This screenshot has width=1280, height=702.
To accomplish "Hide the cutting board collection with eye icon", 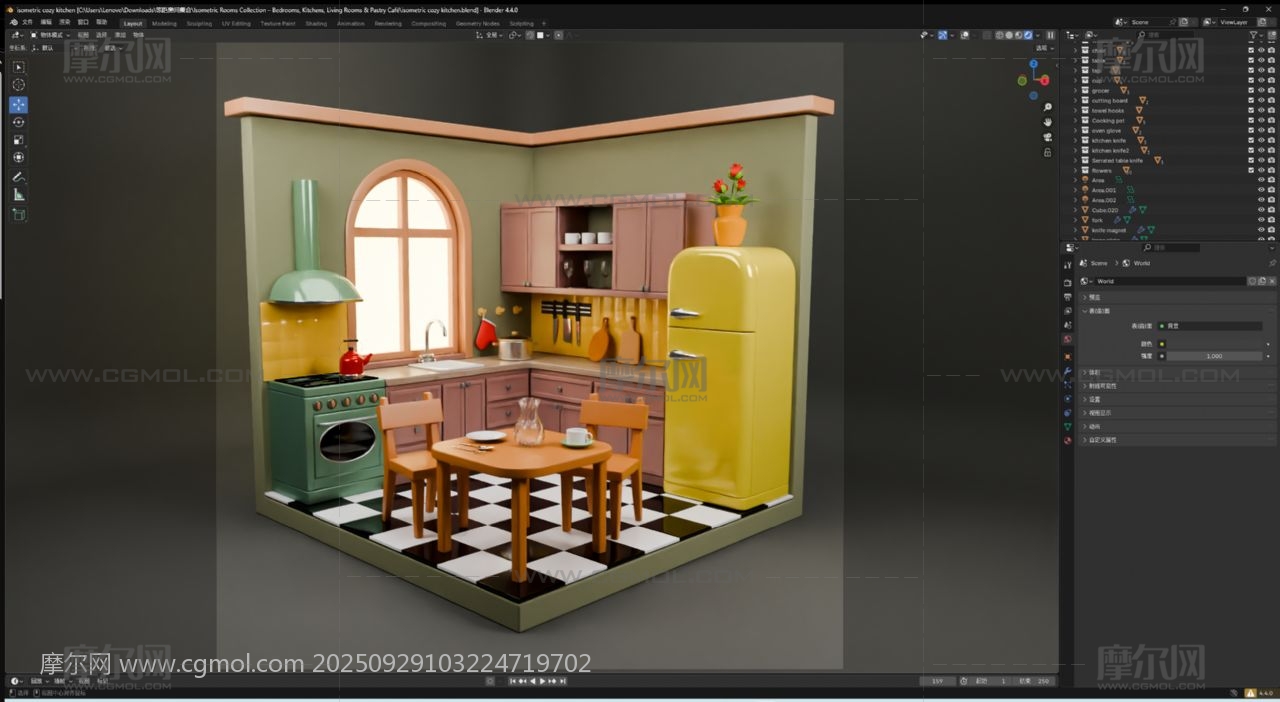I will pyautogui.click(x=1260, y=101).
